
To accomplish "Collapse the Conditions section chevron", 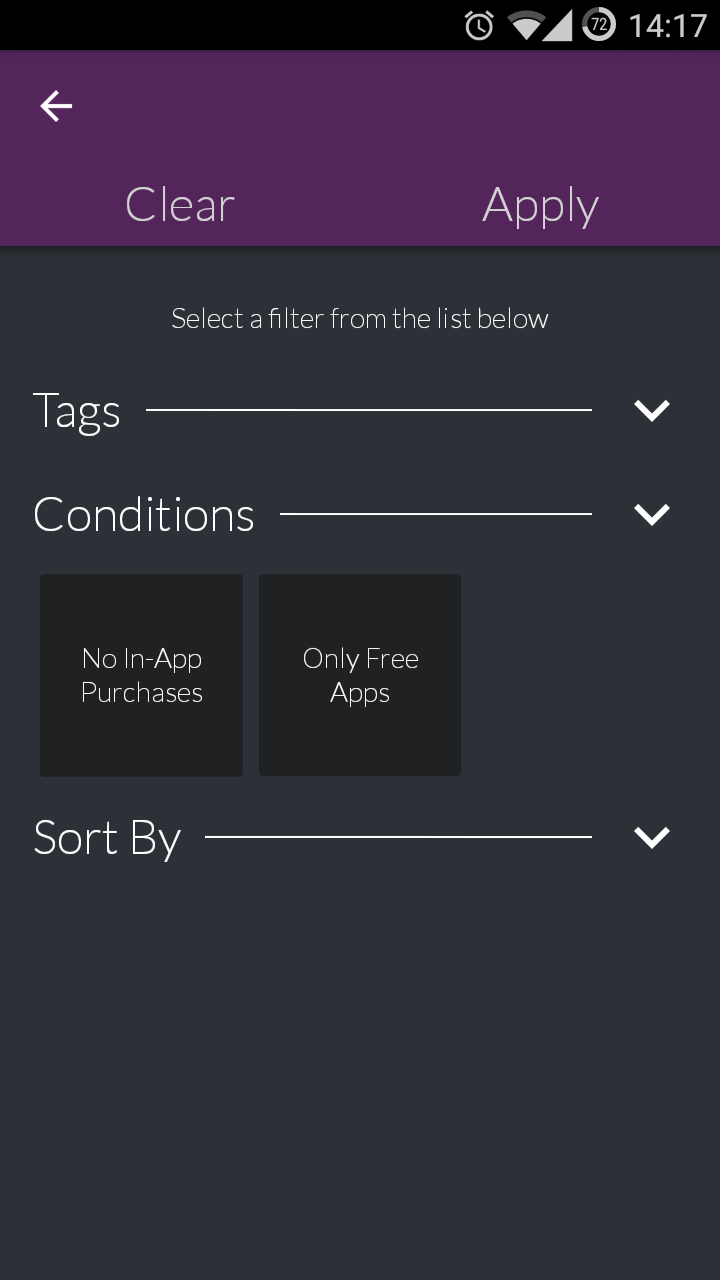I will point(652,514).
